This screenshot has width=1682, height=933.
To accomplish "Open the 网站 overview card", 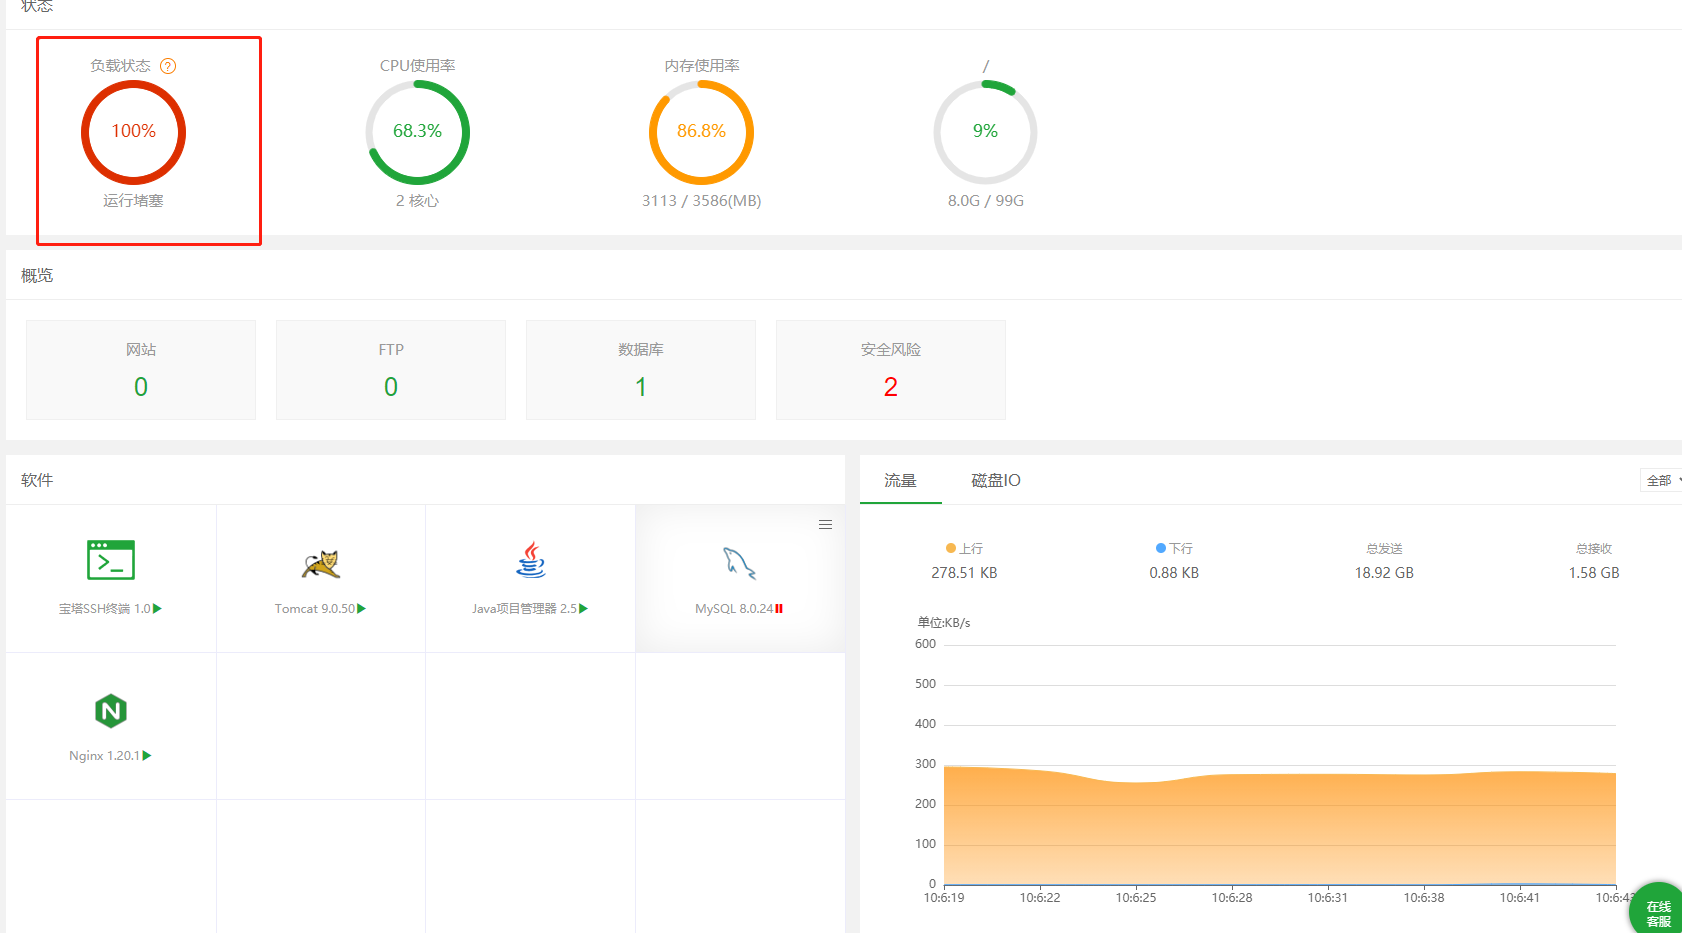I will click(x=141, y=370).
